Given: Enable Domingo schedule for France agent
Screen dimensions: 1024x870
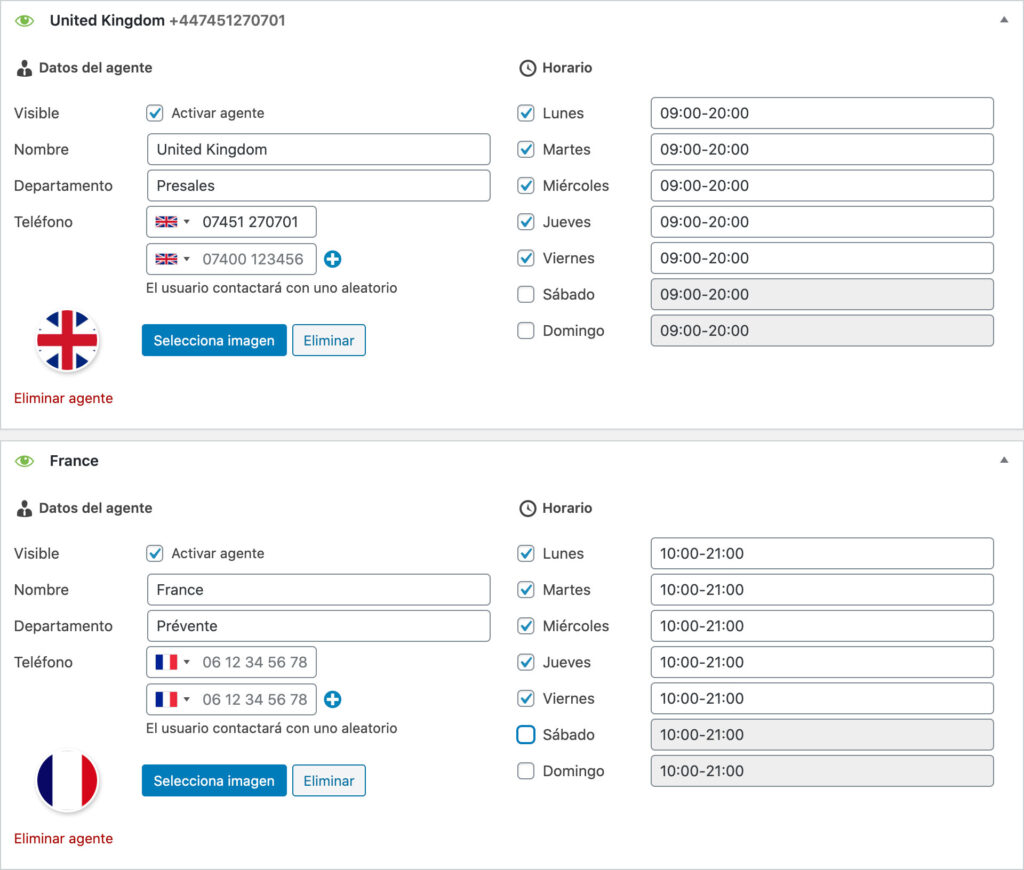Looking at the screenshot, I should coord(526,771).
